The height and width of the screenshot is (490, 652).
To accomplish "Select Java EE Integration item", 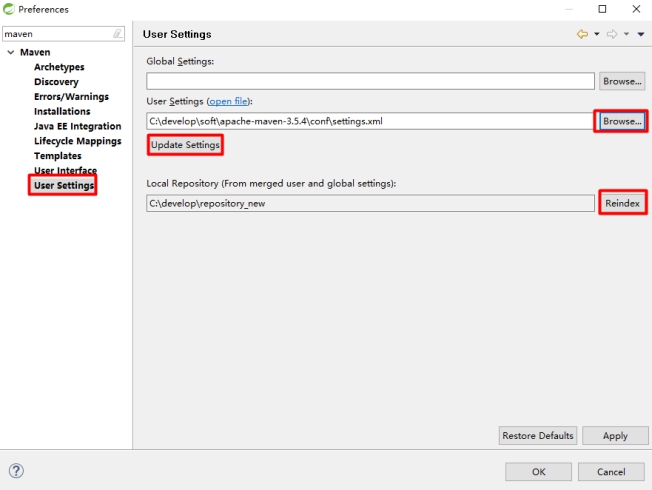I will [77, 126].
